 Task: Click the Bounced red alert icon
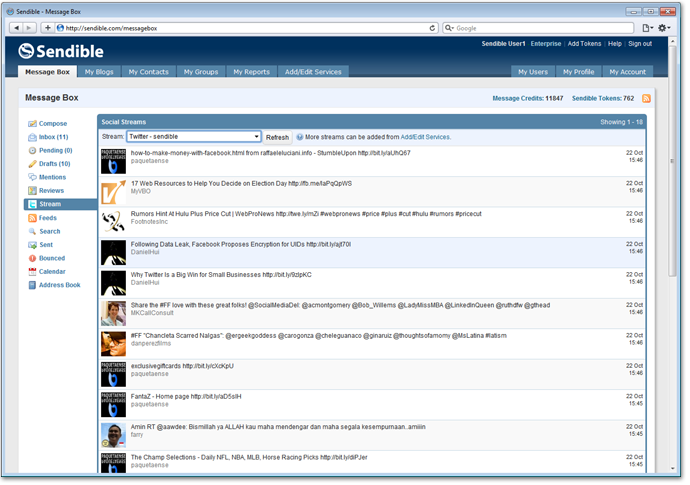(x=32, y=259)
